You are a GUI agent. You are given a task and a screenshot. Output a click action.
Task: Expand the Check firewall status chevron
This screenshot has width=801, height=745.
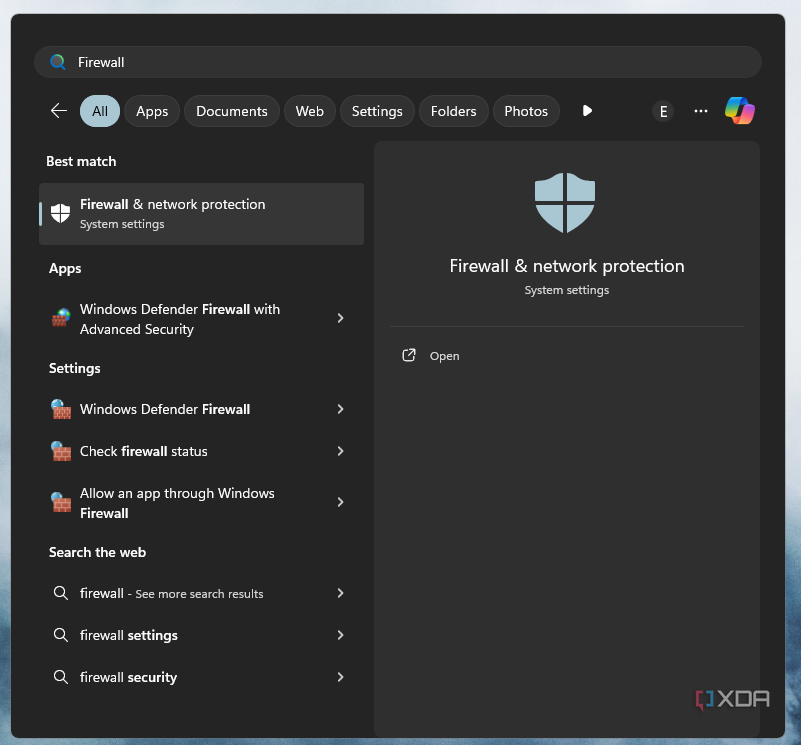tap(340, 451)
